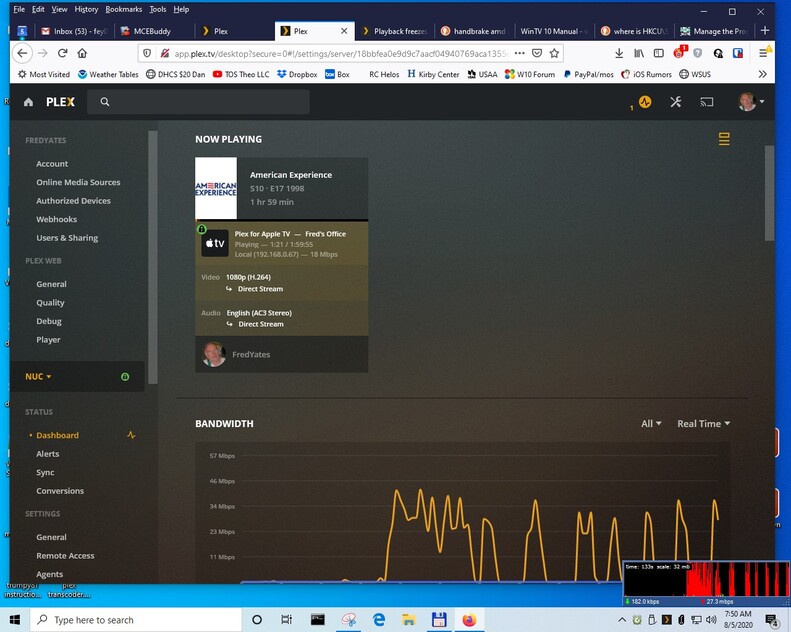Show more bookmarks chevron

coord(762,74)
